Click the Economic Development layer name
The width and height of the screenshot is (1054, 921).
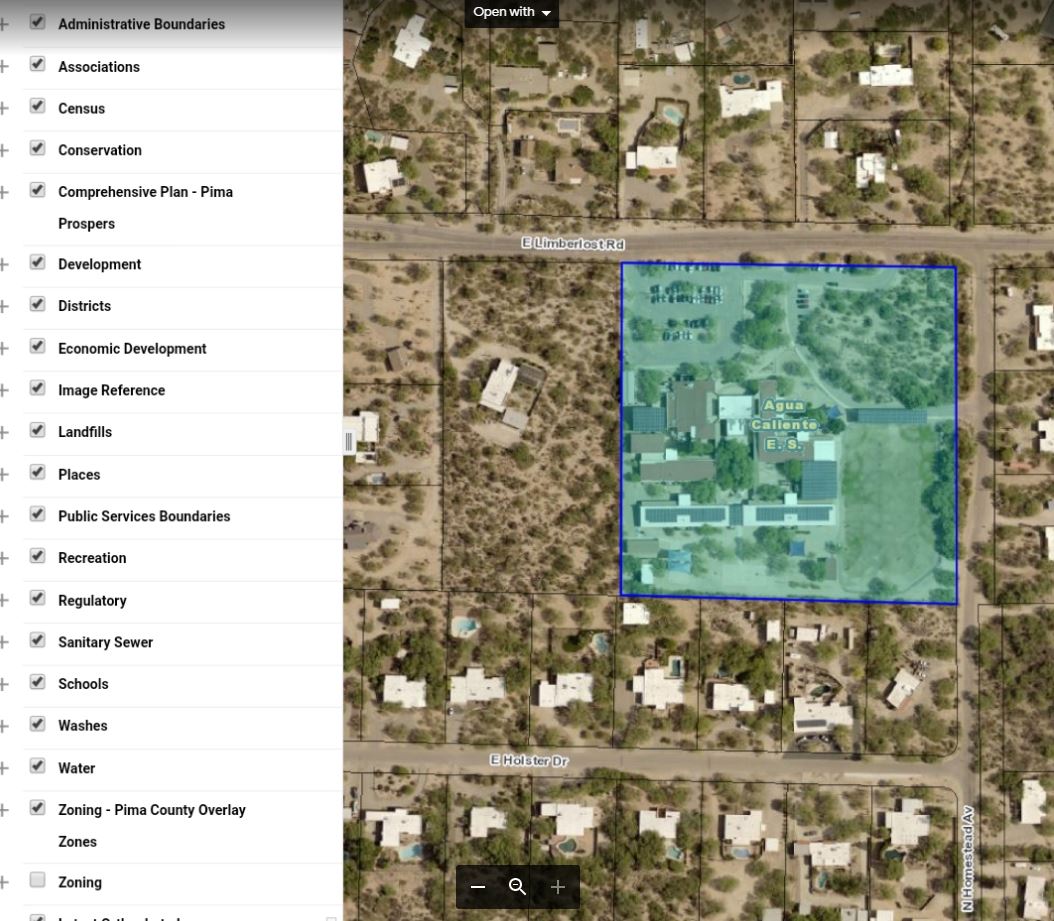[x=132, y=348]
